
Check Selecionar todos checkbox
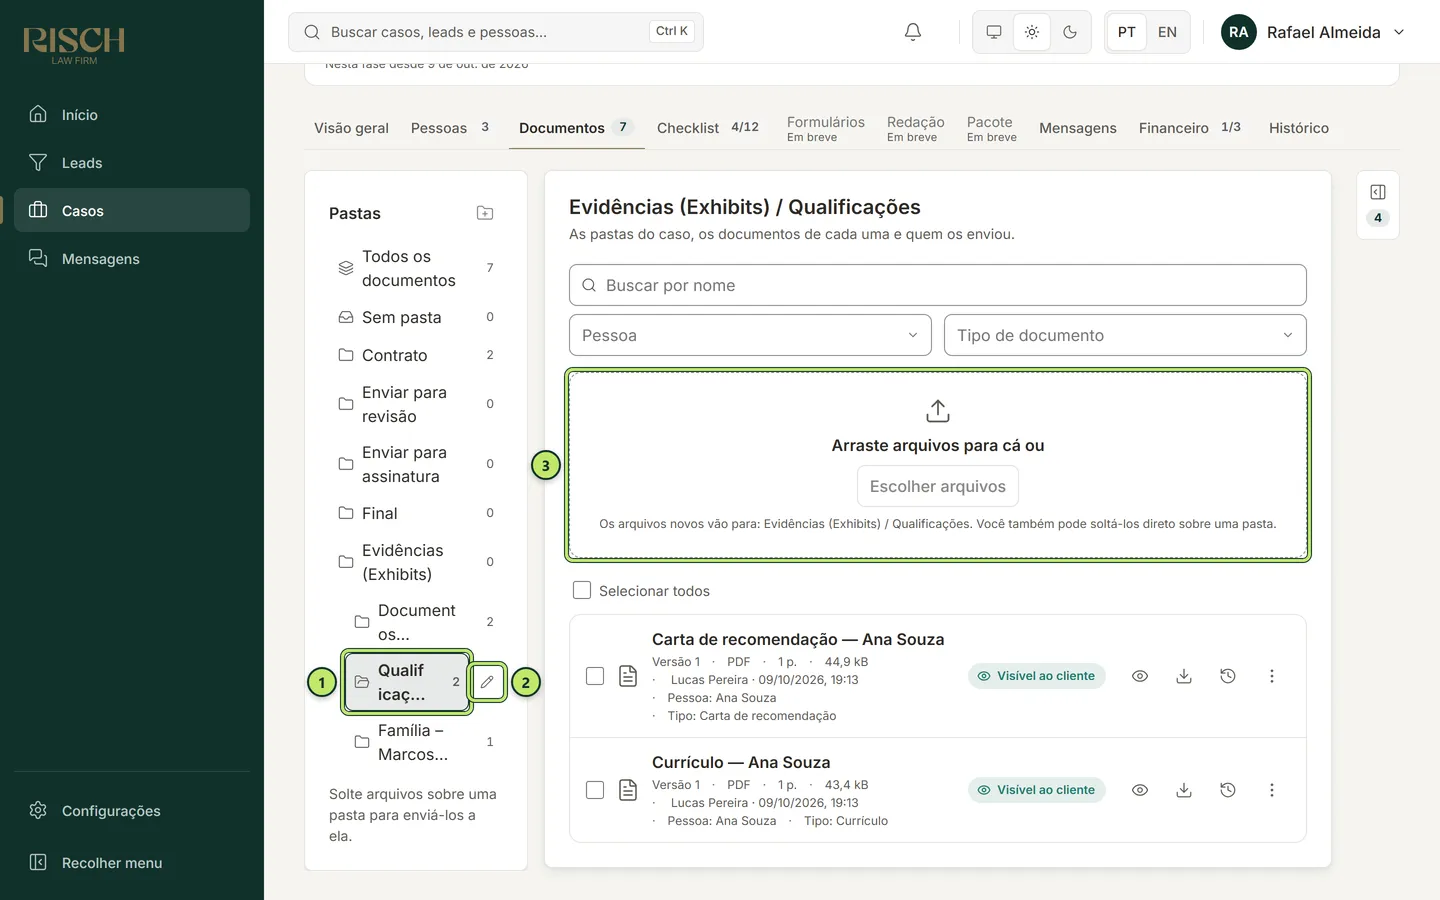point(582,591)
